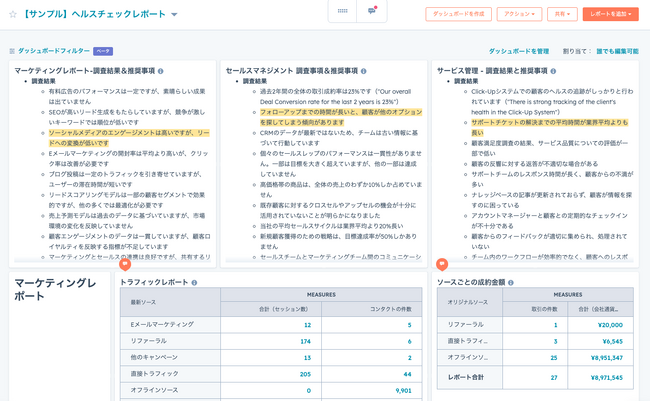
Task: Click the ダッシュボードを管理 link
Action: pos(519,51)
